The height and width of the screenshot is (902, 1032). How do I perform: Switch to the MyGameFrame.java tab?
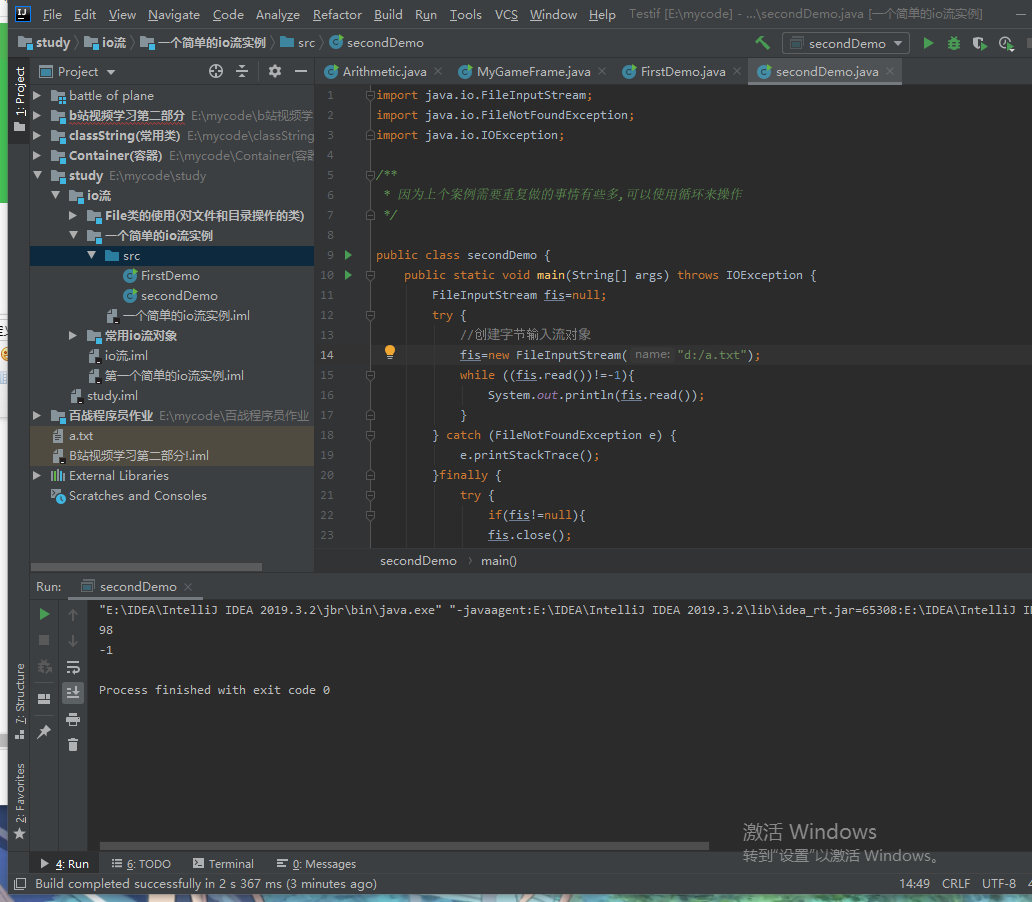[532, 71]
